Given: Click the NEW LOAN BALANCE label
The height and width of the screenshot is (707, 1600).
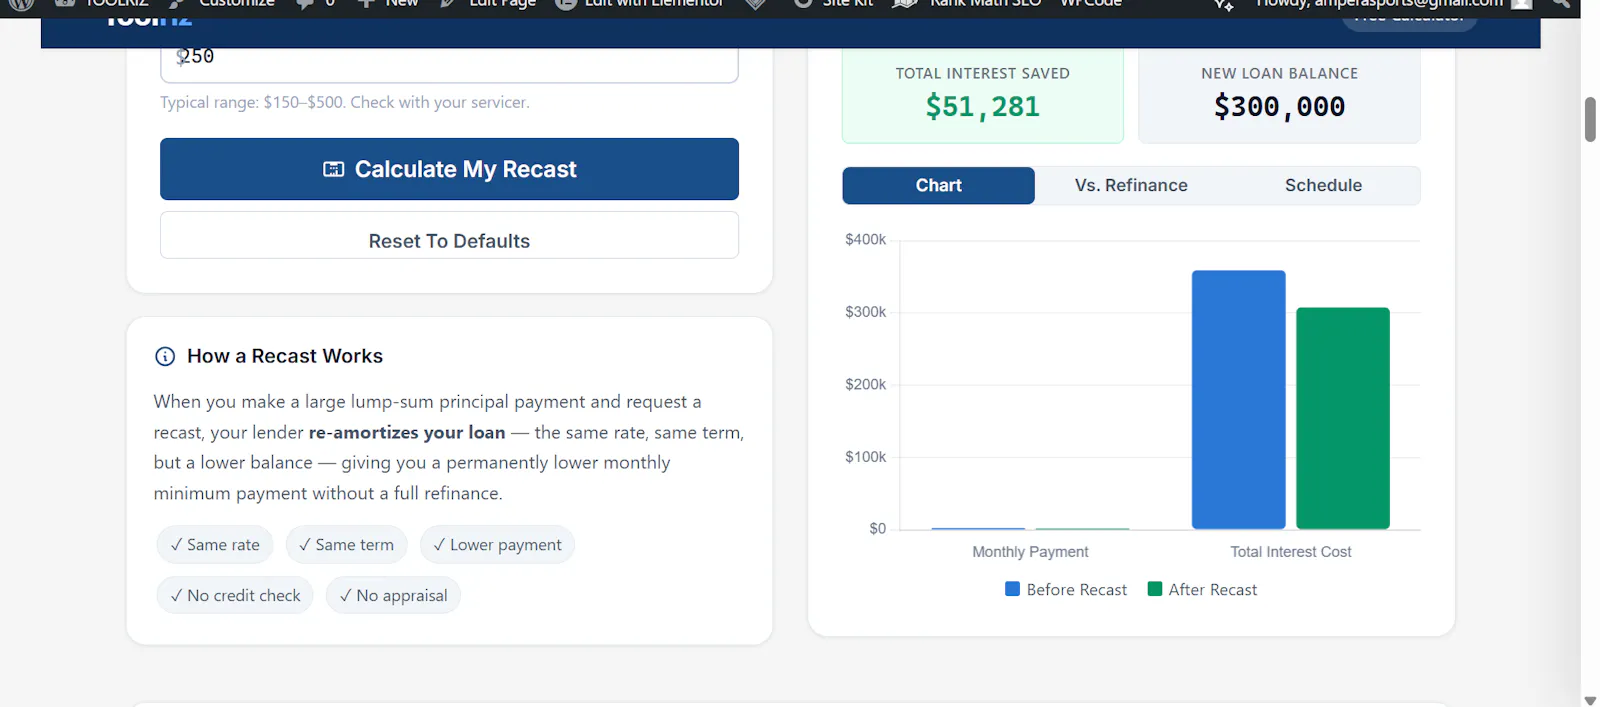Looking at the screenshot, I should point(1279,73).
